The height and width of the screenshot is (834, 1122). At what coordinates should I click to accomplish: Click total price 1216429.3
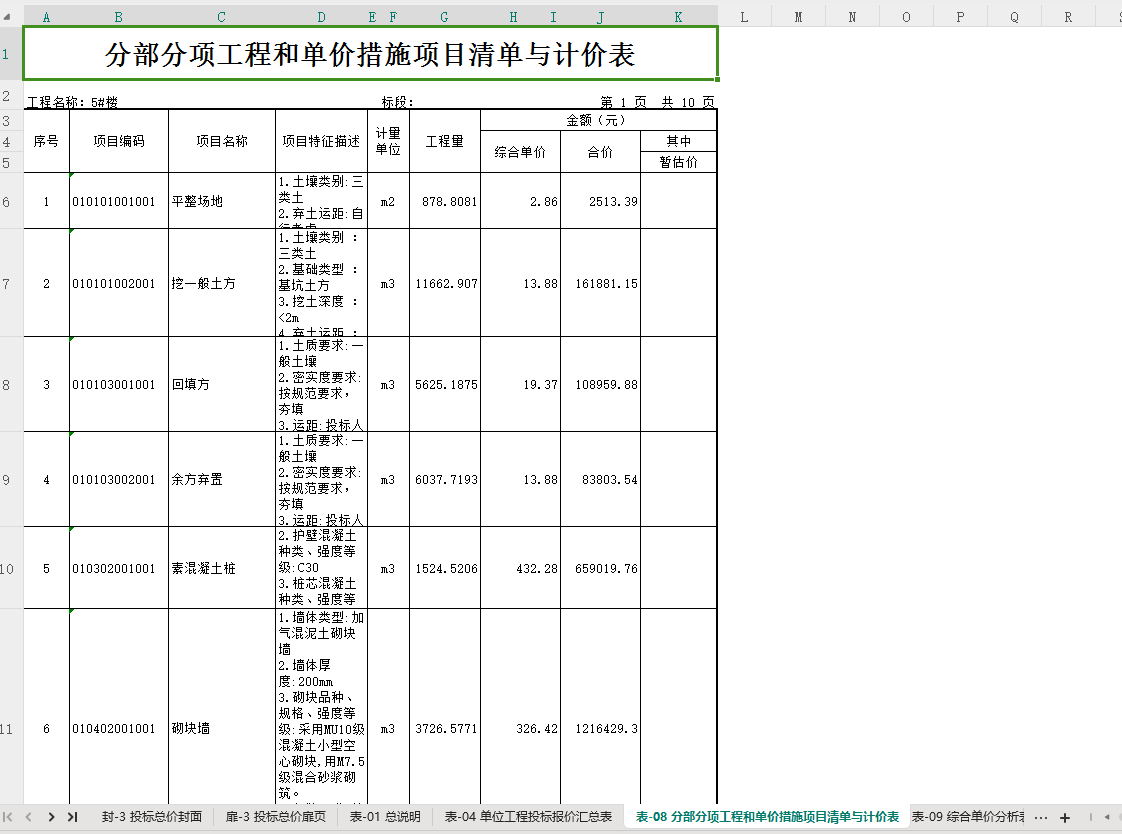pos(600,729)
